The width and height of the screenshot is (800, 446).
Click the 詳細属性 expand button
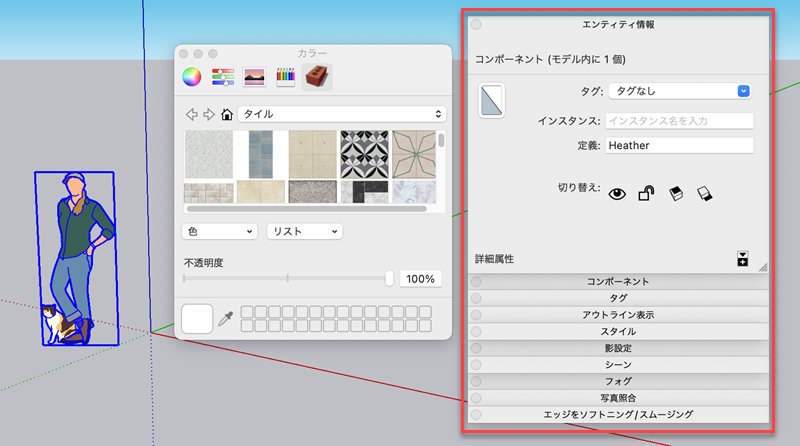click(x=742, y=259)
